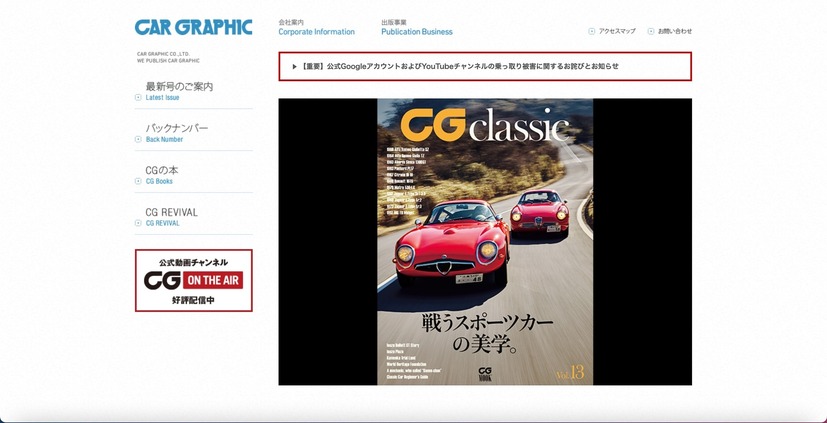Open Publication Business menu
Image resolution: width=827 pixels, height=423 pixels.
pos(417,32)
